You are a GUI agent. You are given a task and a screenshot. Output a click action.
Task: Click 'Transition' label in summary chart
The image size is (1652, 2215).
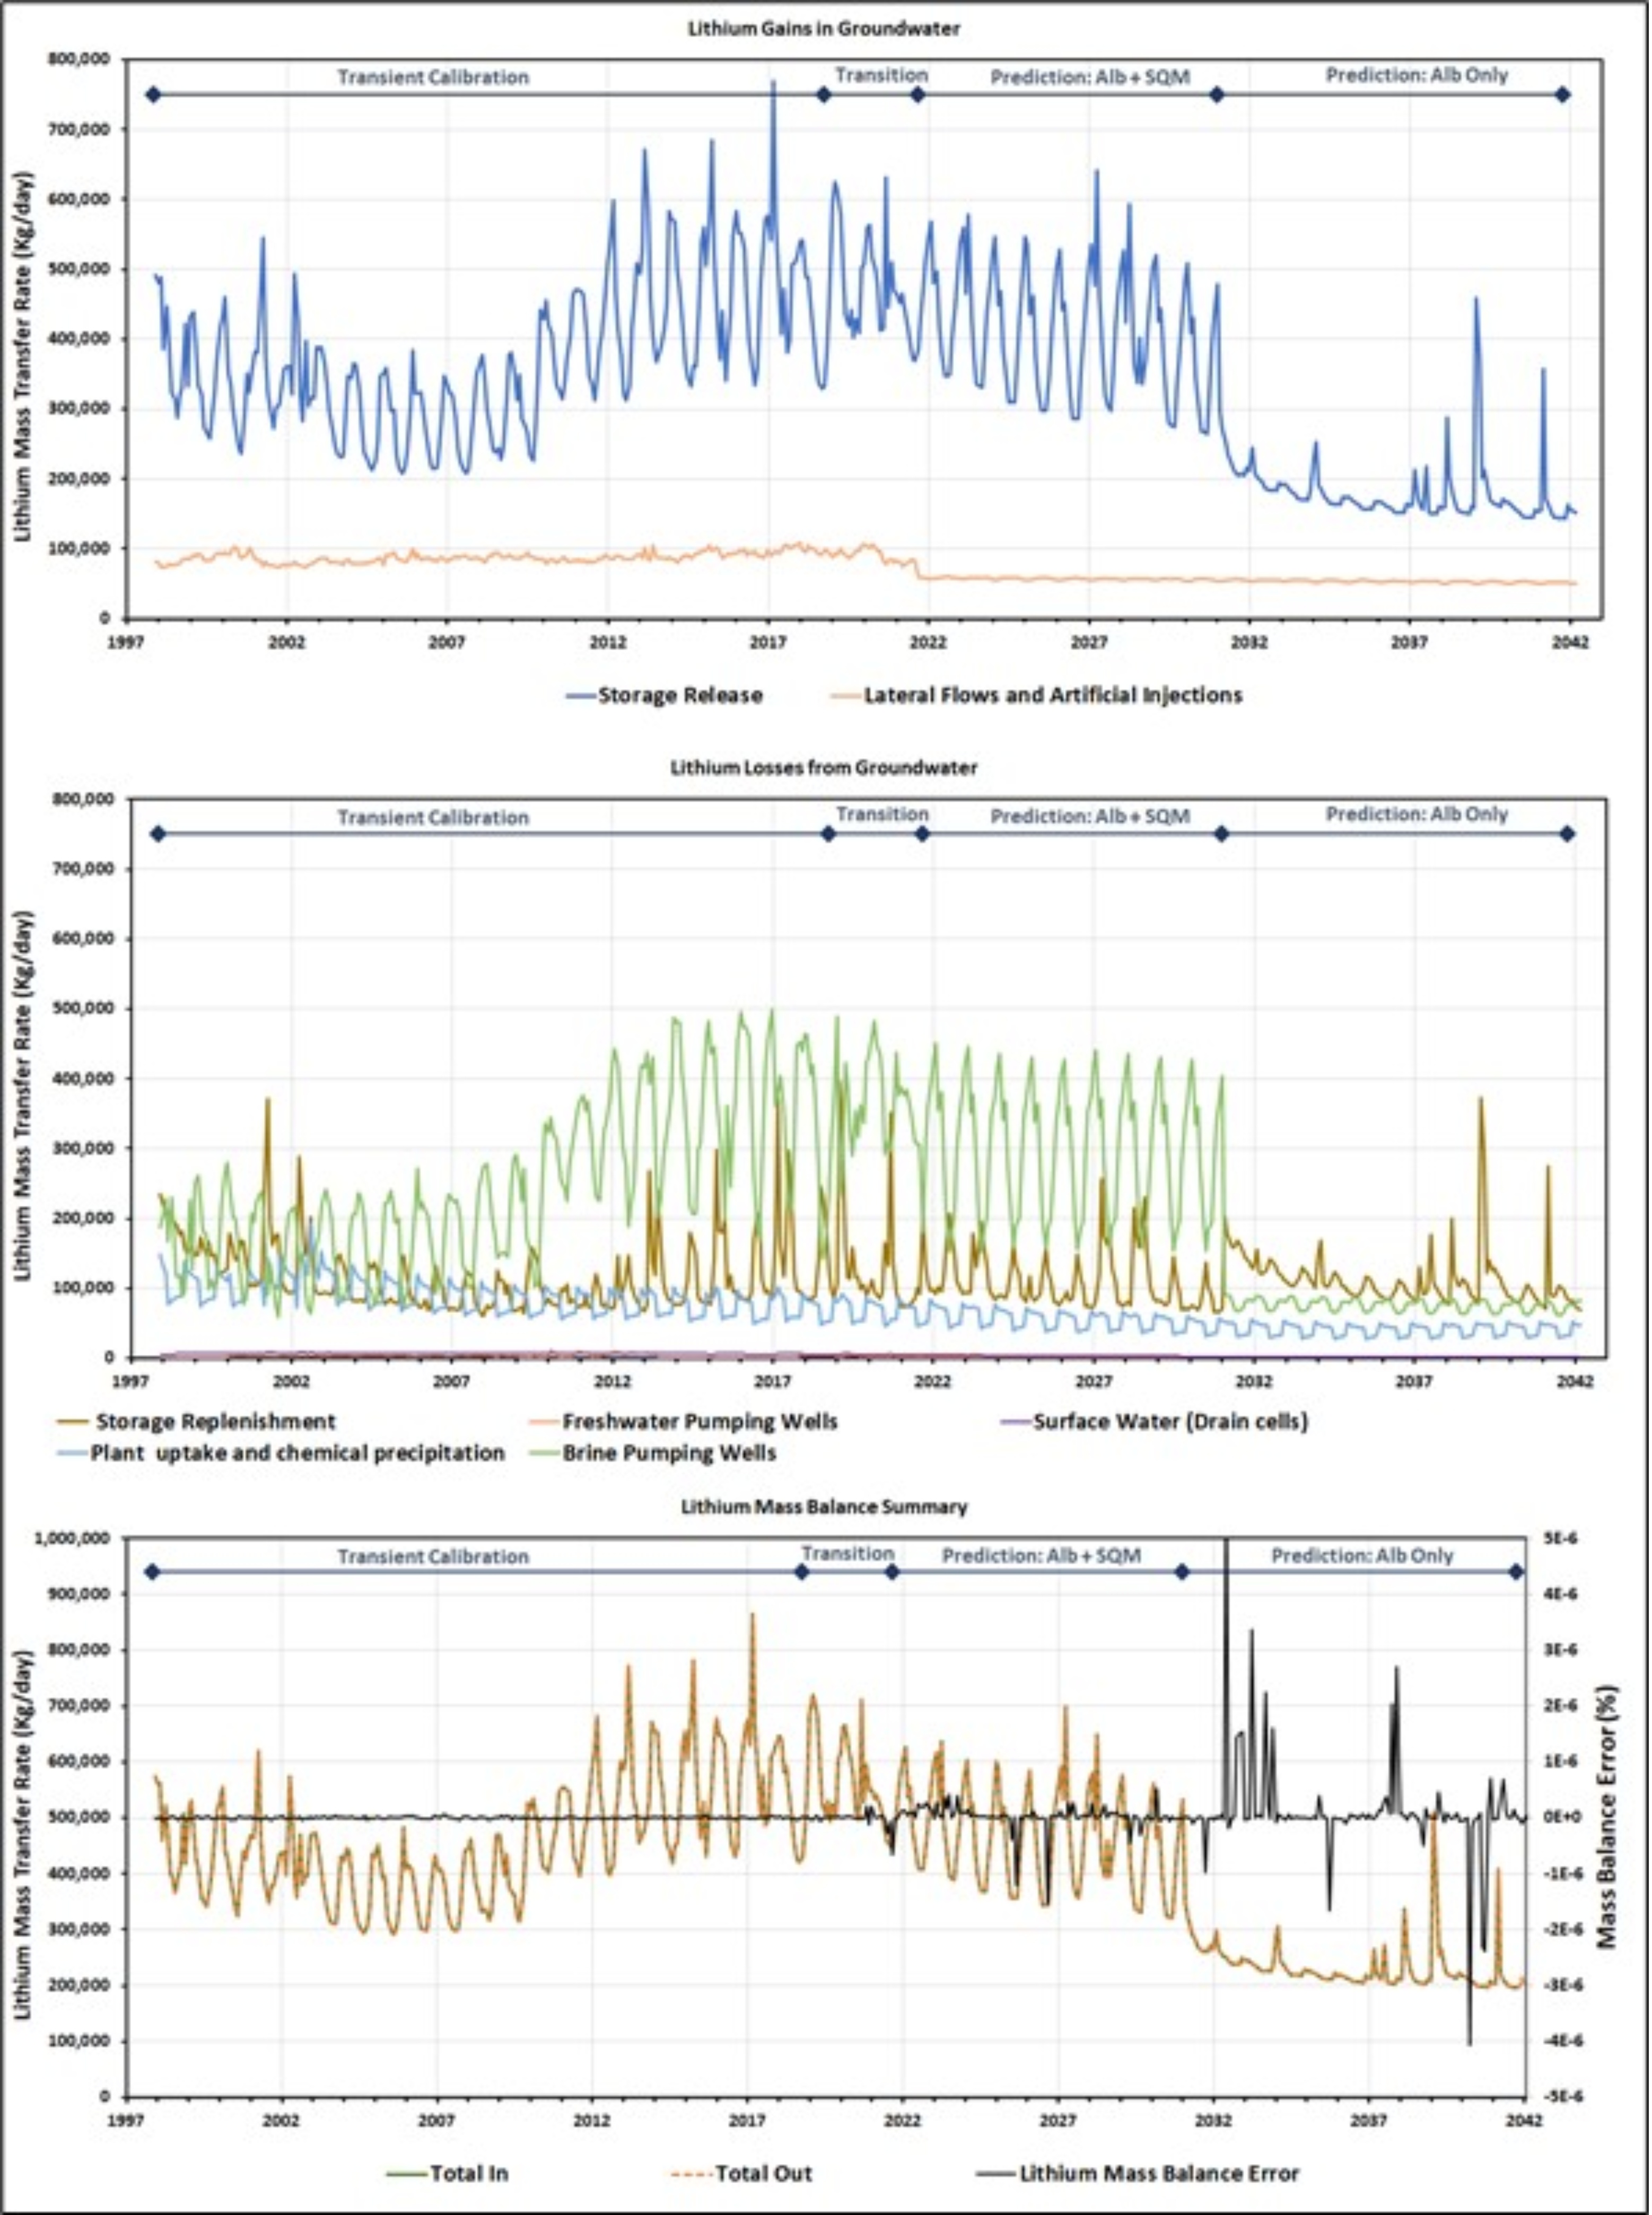pos(847,1553)
